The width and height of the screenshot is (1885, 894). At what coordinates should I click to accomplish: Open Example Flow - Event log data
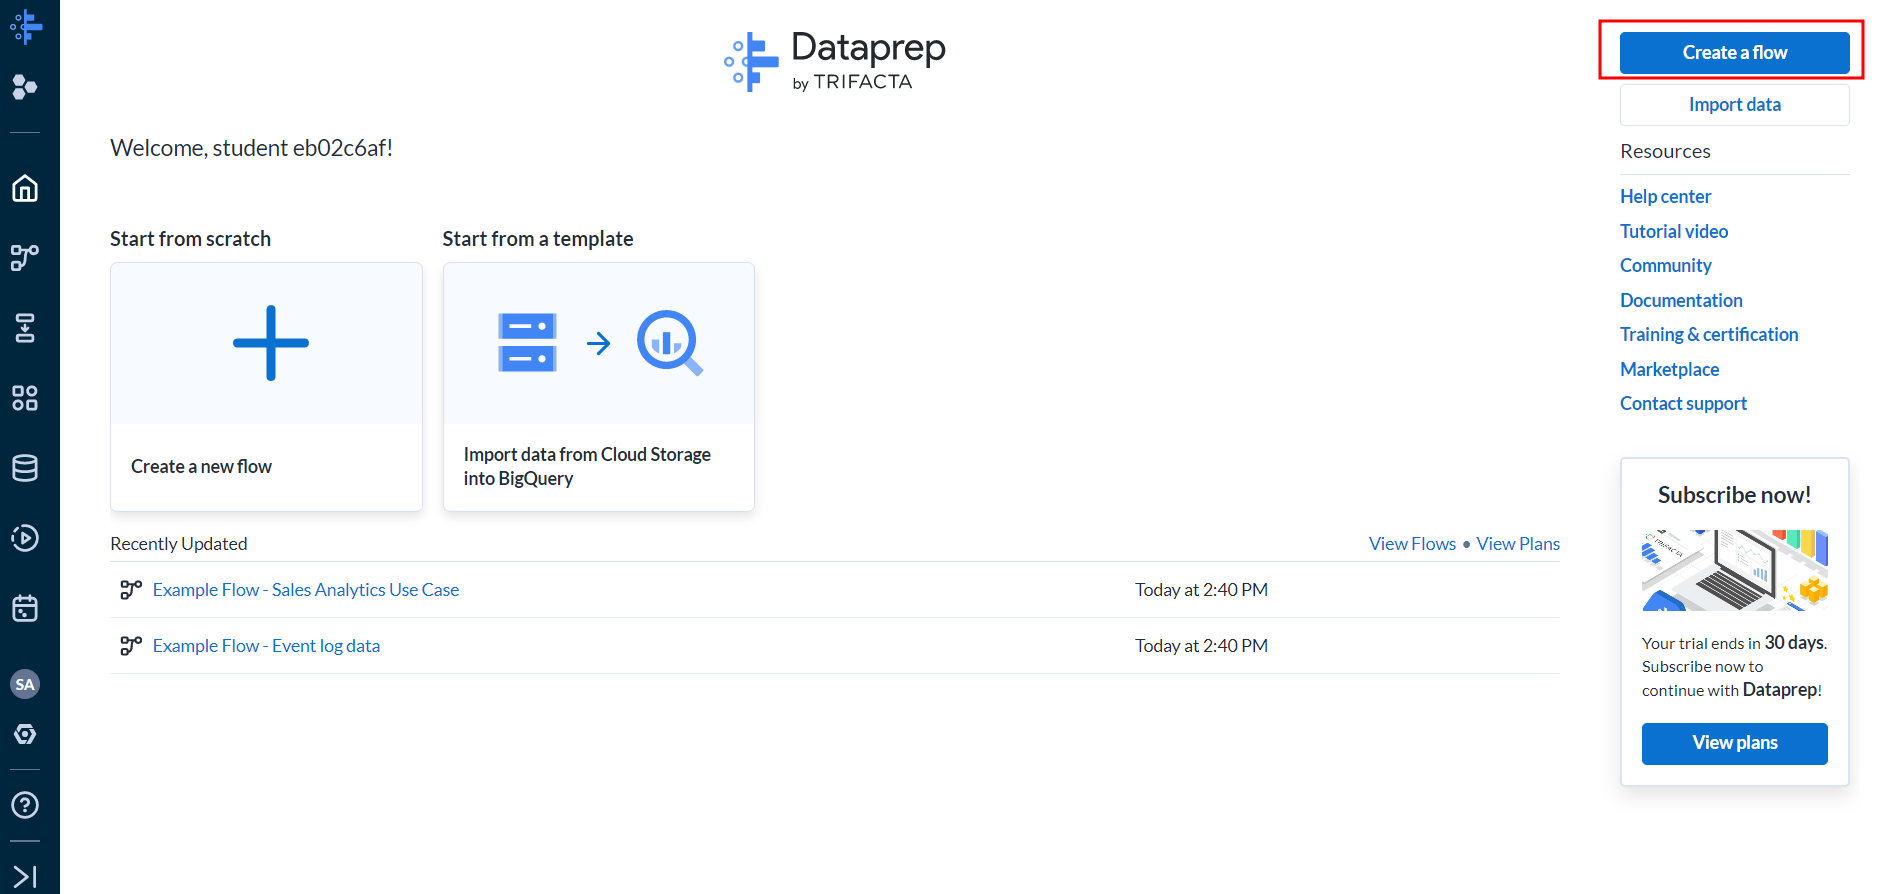(x=266, y=646)
